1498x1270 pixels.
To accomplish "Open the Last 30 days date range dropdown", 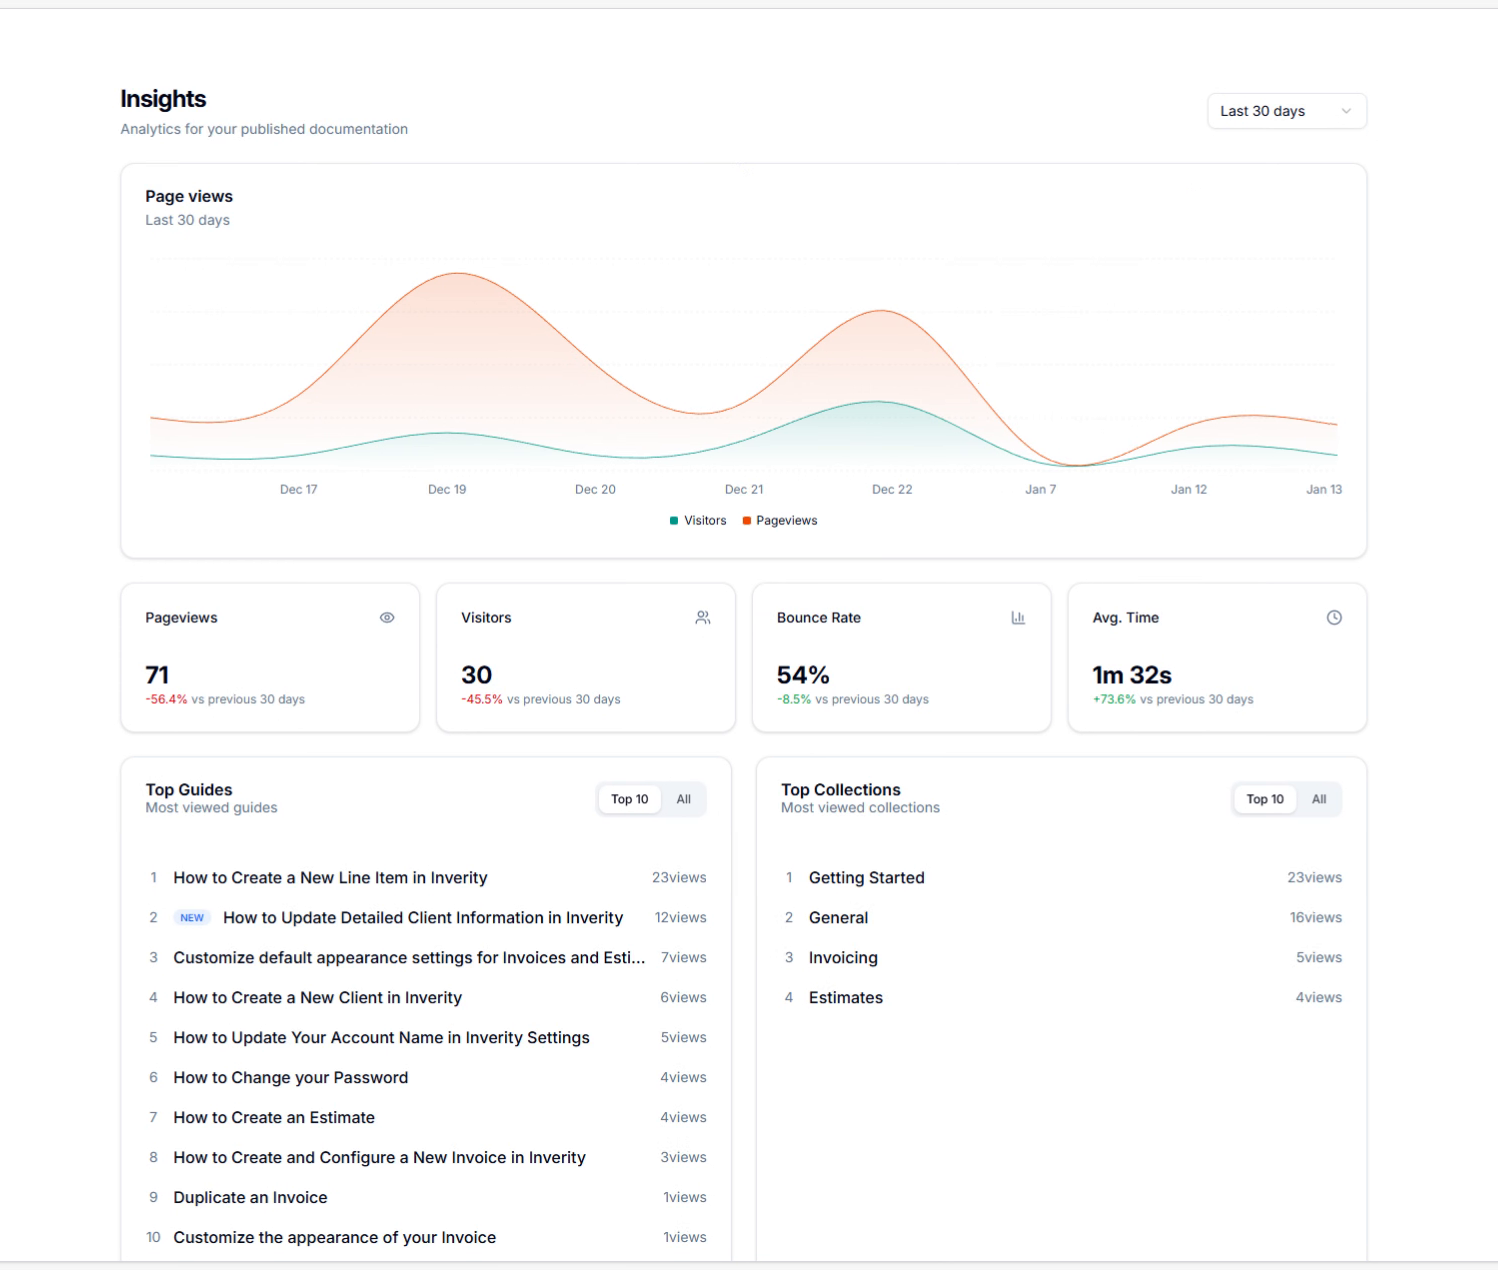I will click(1285, 111).
